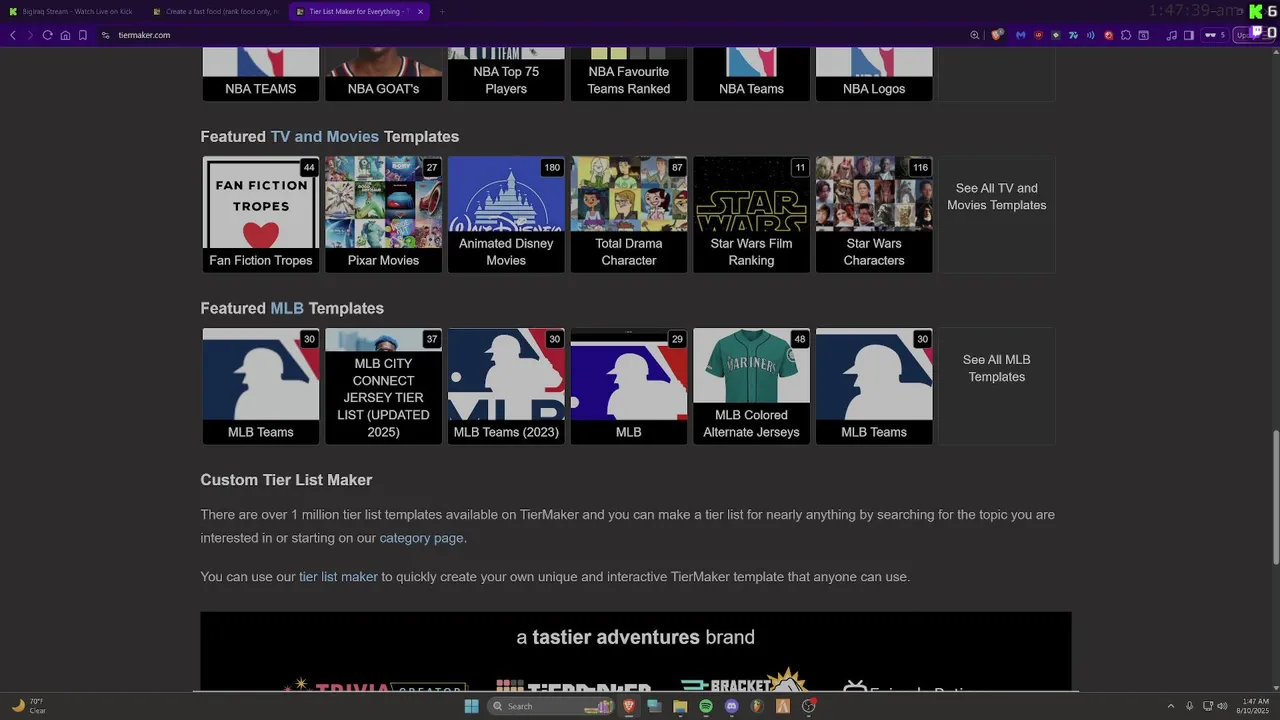Click the MLB link in Featured heading

[287, 309]
